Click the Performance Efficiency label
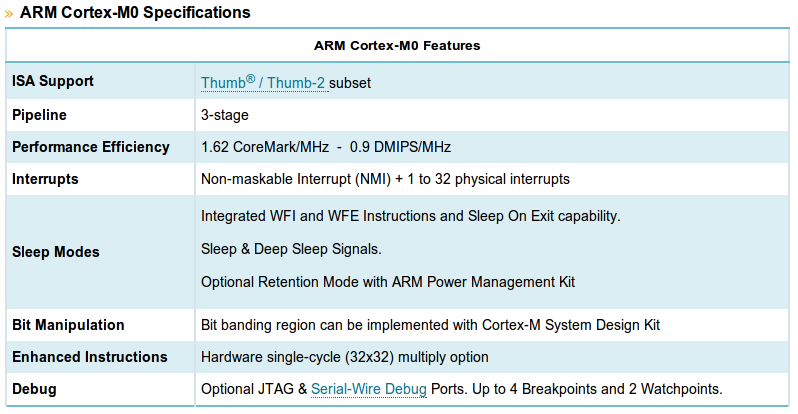 tap(91, 147)
